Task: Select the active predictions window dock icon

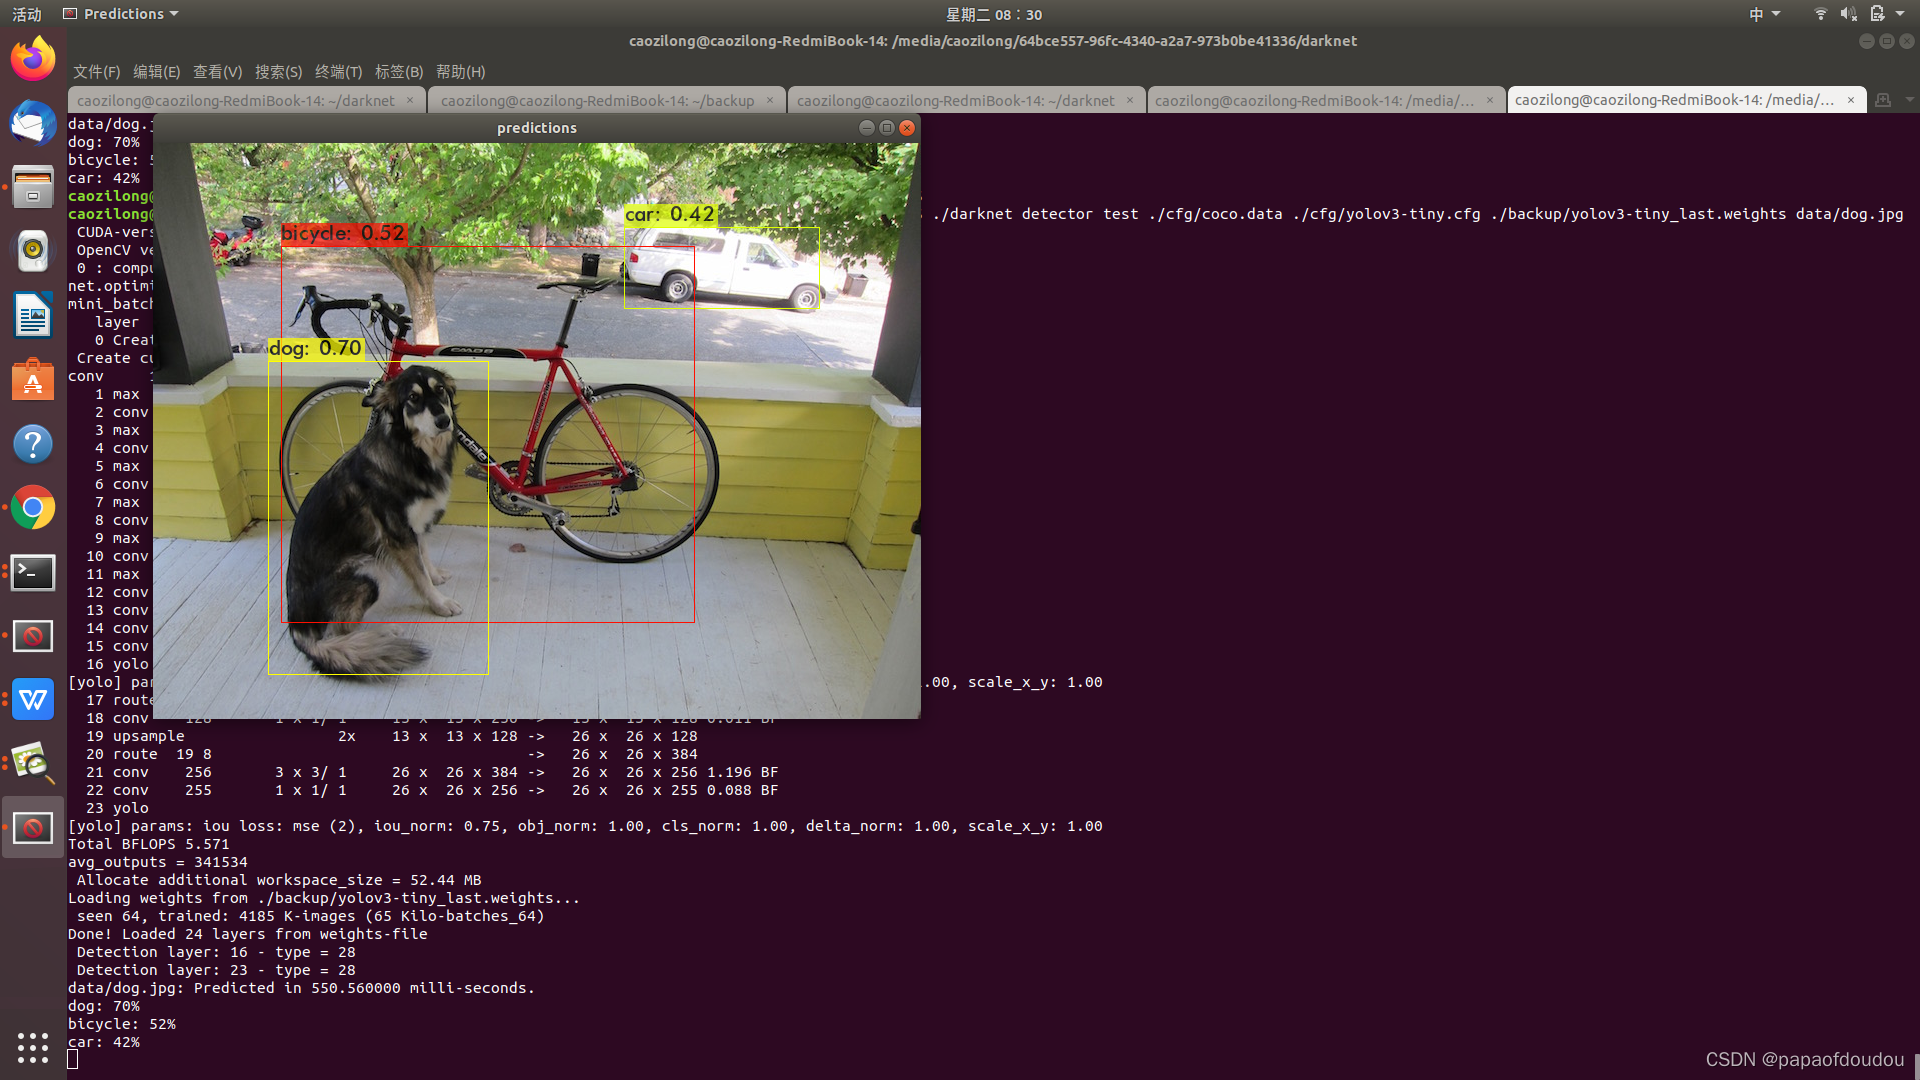Action: pyautogui.click(x=33, y=828)
